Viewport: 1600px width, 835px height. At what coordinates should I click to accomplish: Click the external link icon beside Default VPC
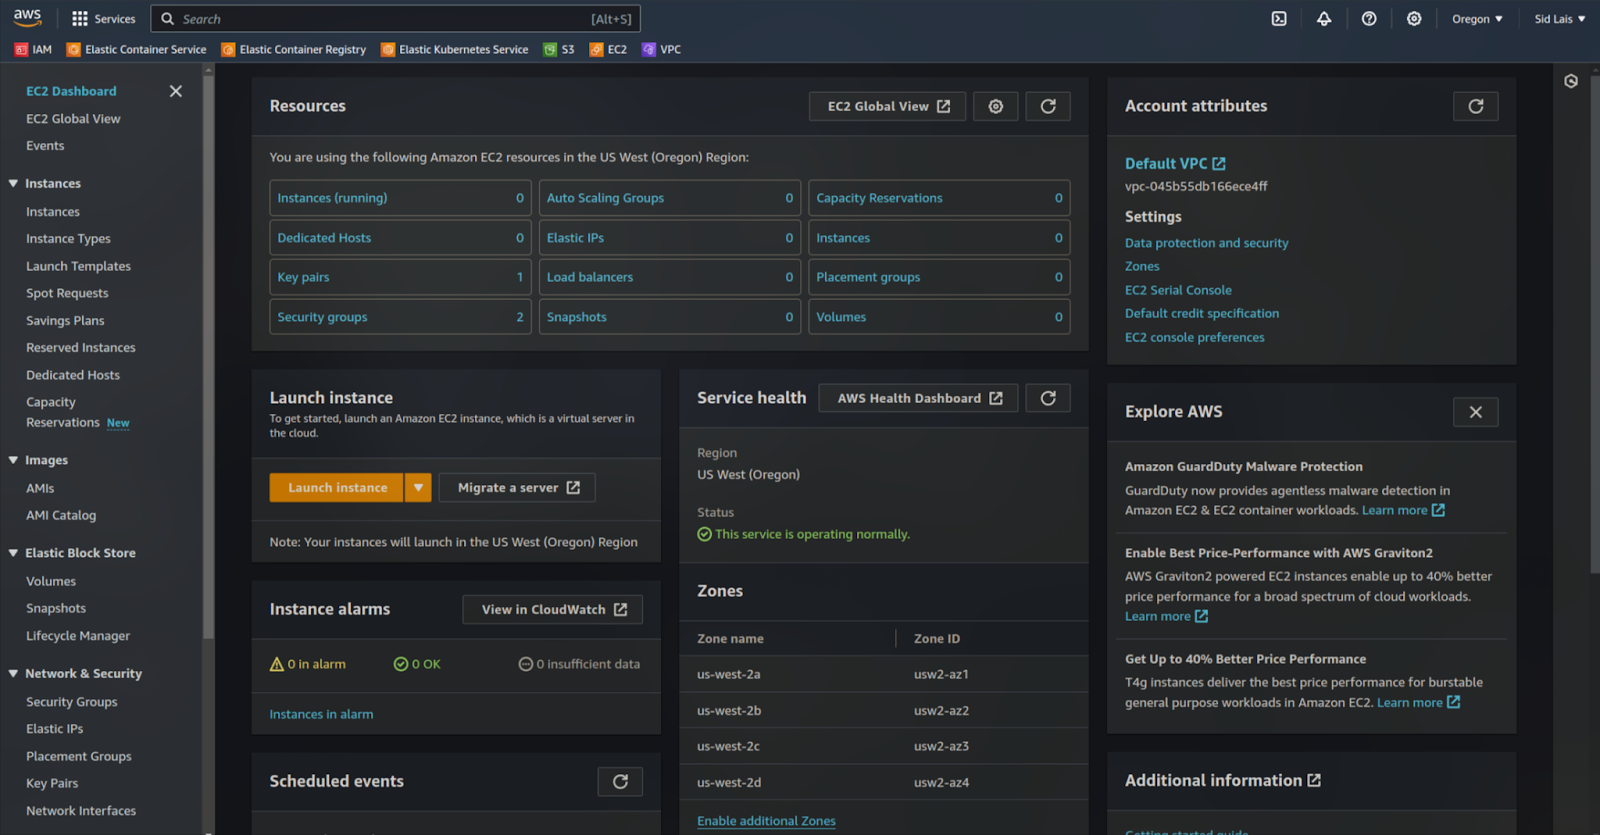[1219, 164]
